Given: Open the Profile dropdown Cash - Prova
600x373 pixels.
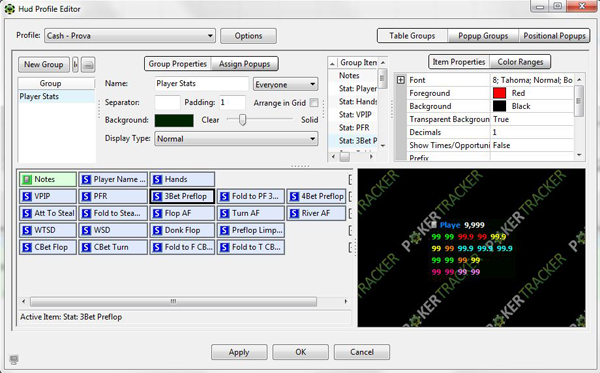Looking at the screenshot, I should tap(130, 36).
